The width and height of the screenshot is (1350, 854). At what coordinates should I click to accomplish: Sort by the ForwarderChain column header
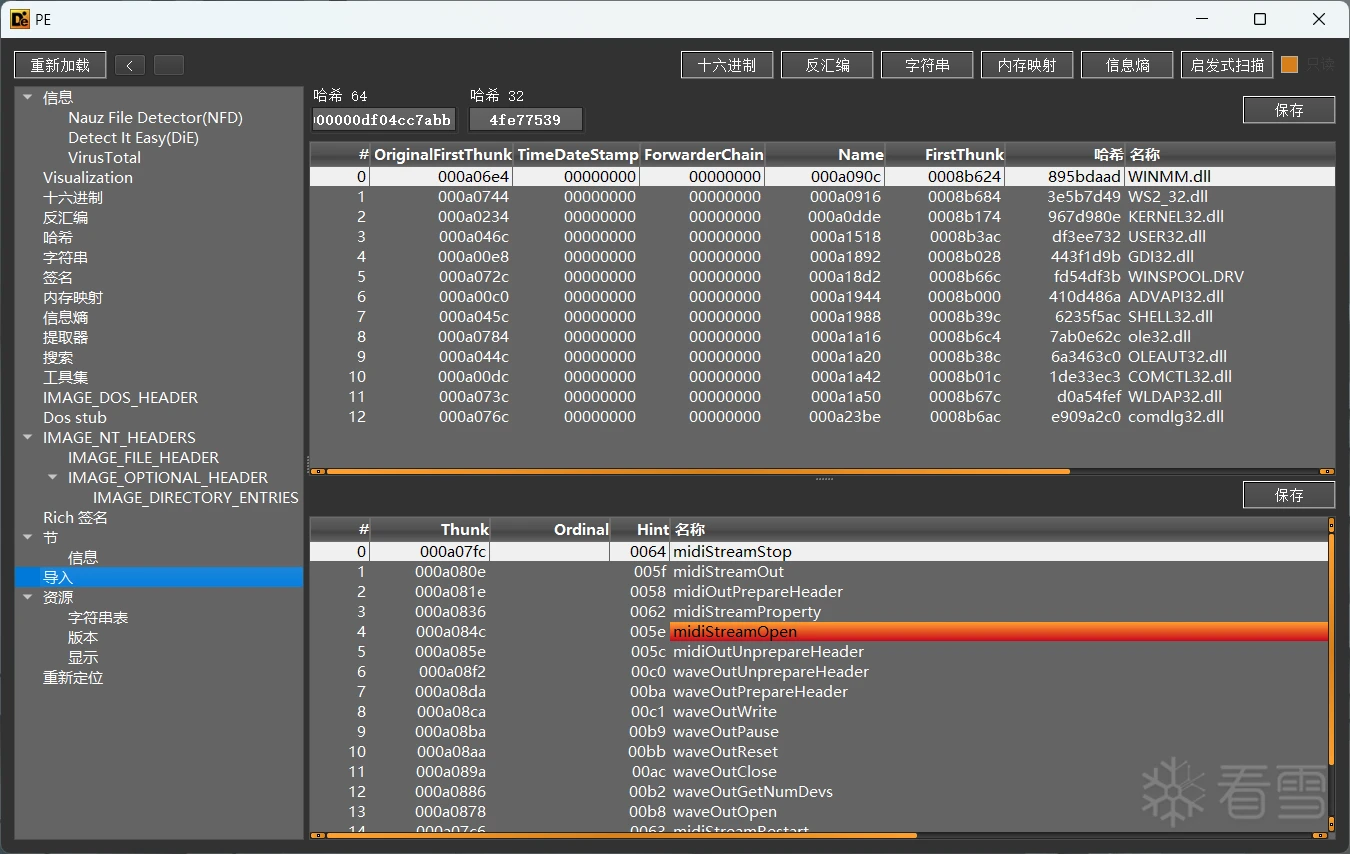pos(703,154)
